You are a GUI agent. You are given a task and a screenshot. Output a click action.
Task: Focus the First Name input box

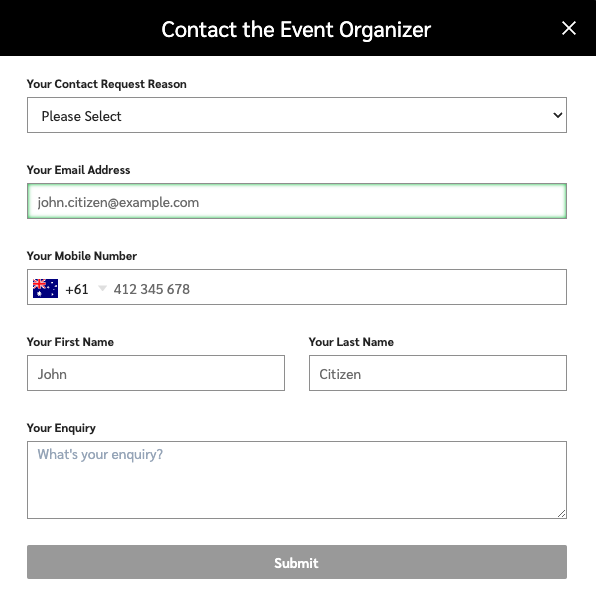tap(156, 373)
